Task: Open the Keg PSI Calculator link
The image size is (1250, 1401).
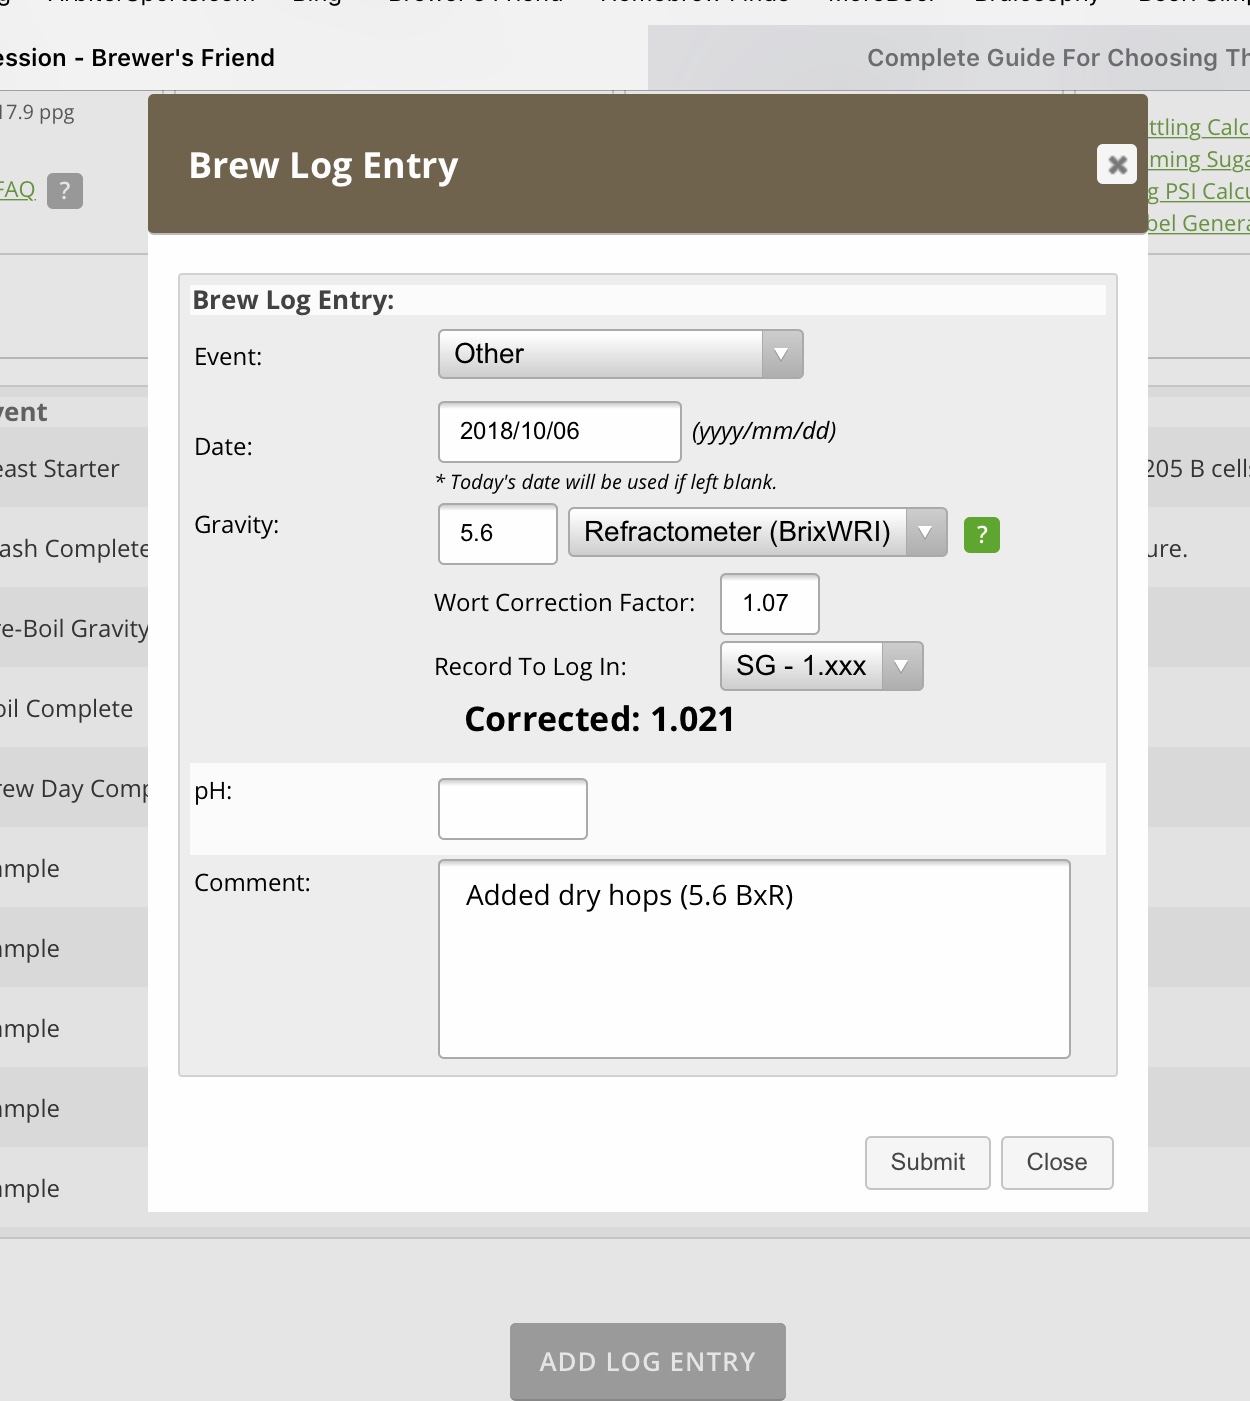Action: (x=1198, y=192)
